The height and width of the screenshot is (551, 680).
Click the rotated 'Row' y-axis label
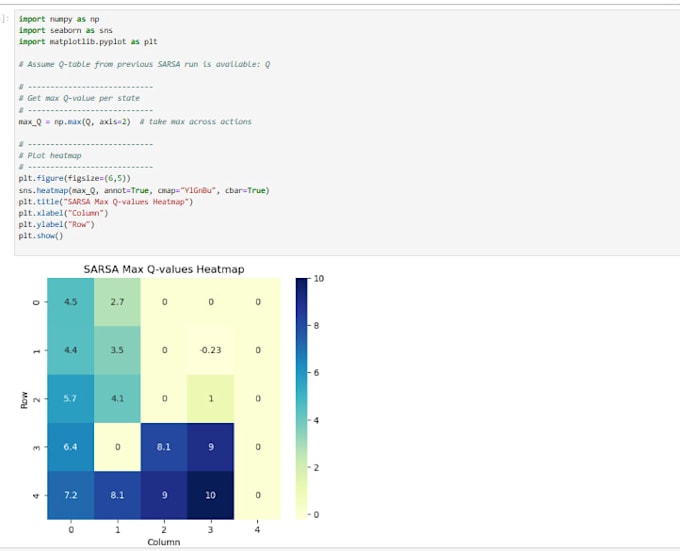[24, 400]
